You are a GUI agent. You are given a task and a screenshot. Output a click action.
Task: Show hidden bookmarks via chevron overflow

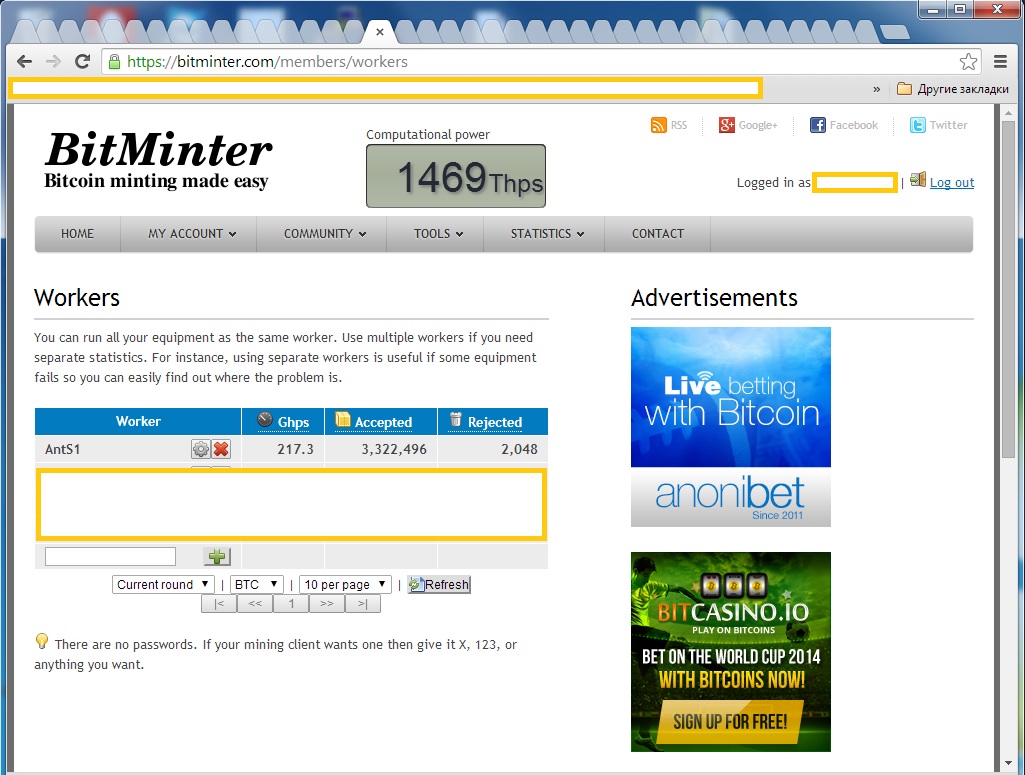click(877, 89)
